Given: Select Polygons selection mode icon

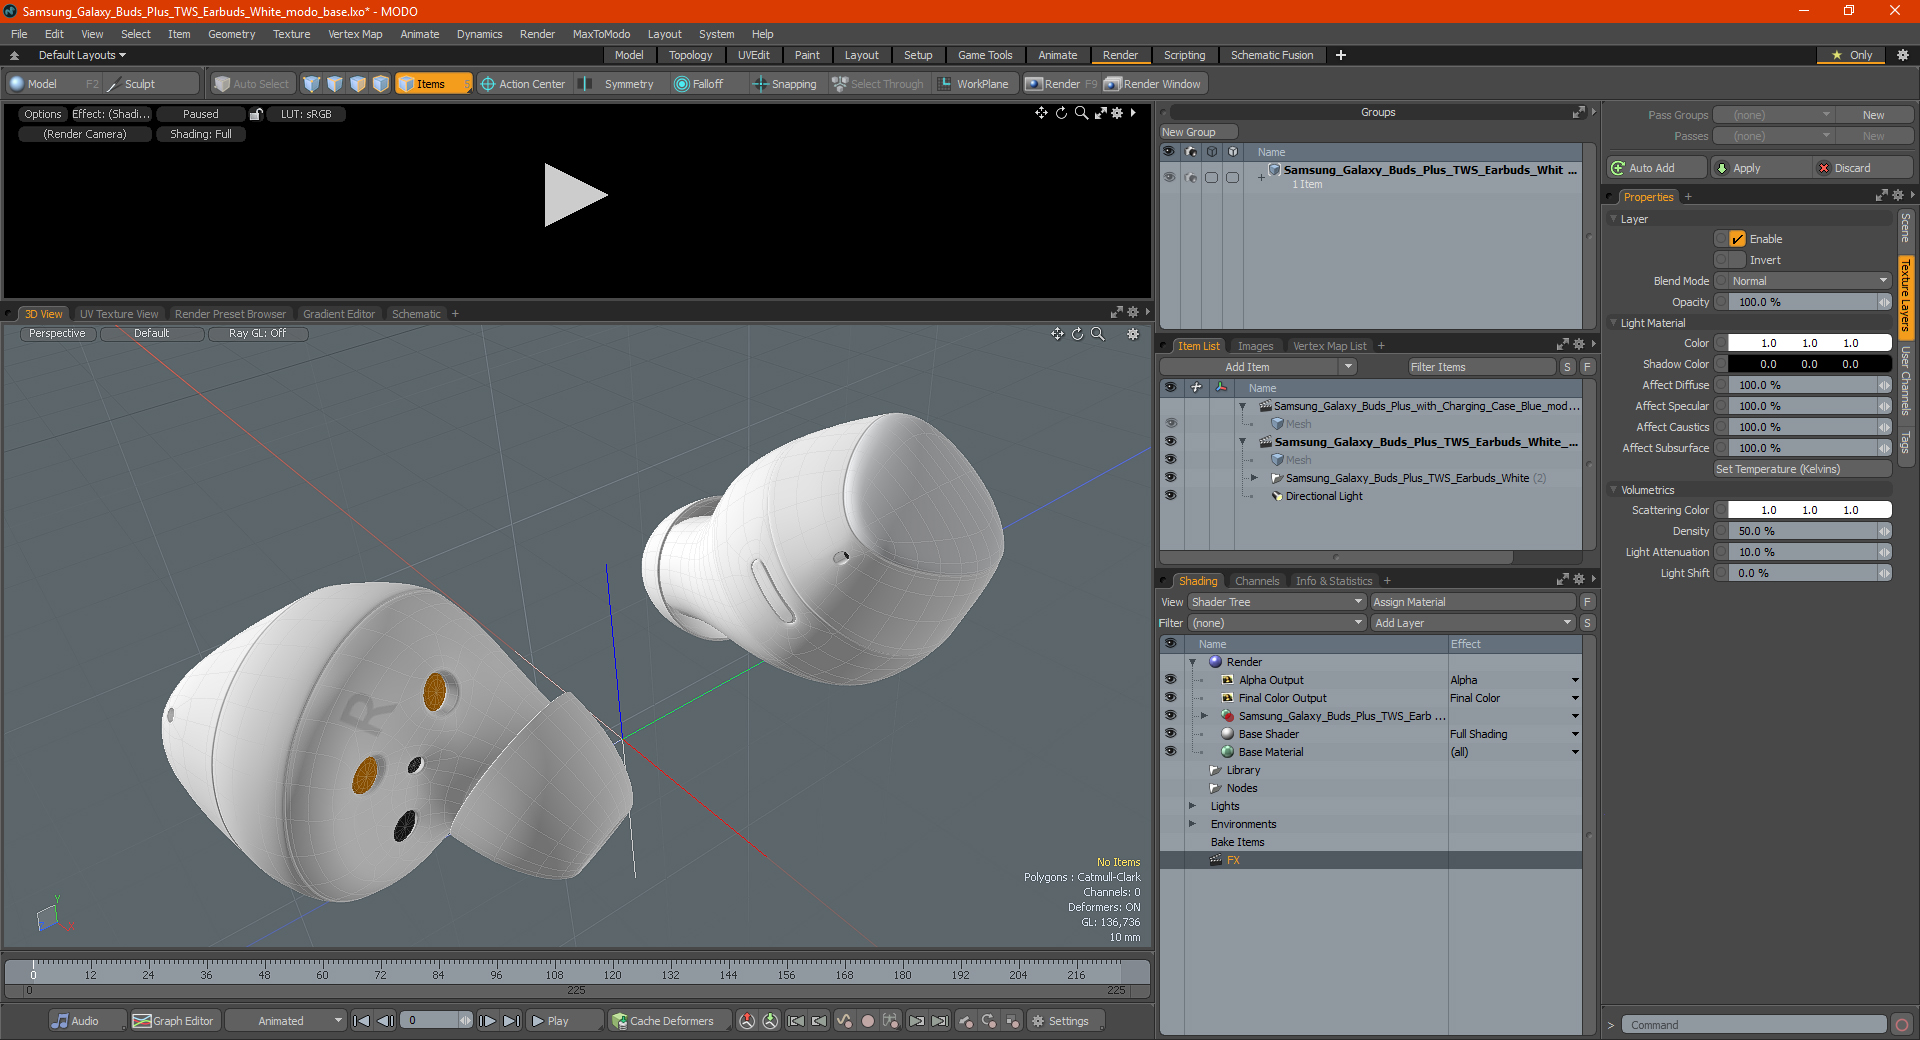Looking at the screenshot, I should point(358,84).
